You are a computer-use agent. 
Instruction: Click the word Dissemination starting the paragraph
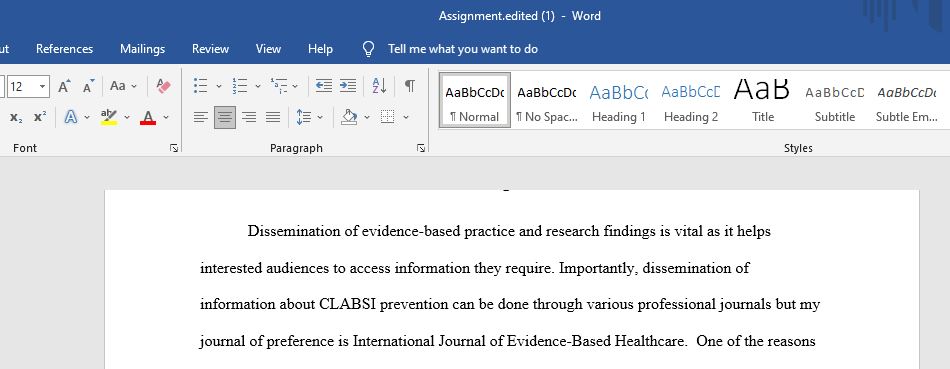(295, 231)
